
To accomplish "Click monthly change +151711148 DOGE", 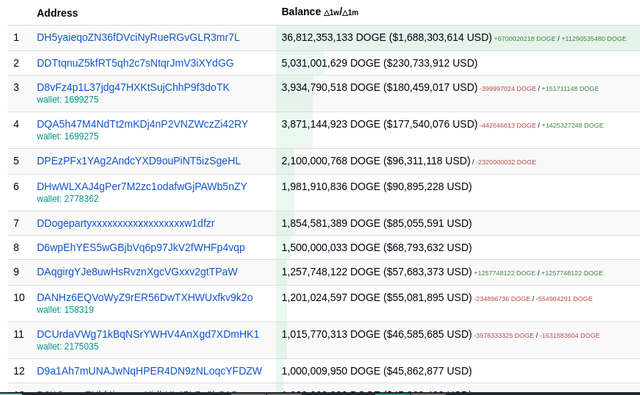I will click(570, 89).
